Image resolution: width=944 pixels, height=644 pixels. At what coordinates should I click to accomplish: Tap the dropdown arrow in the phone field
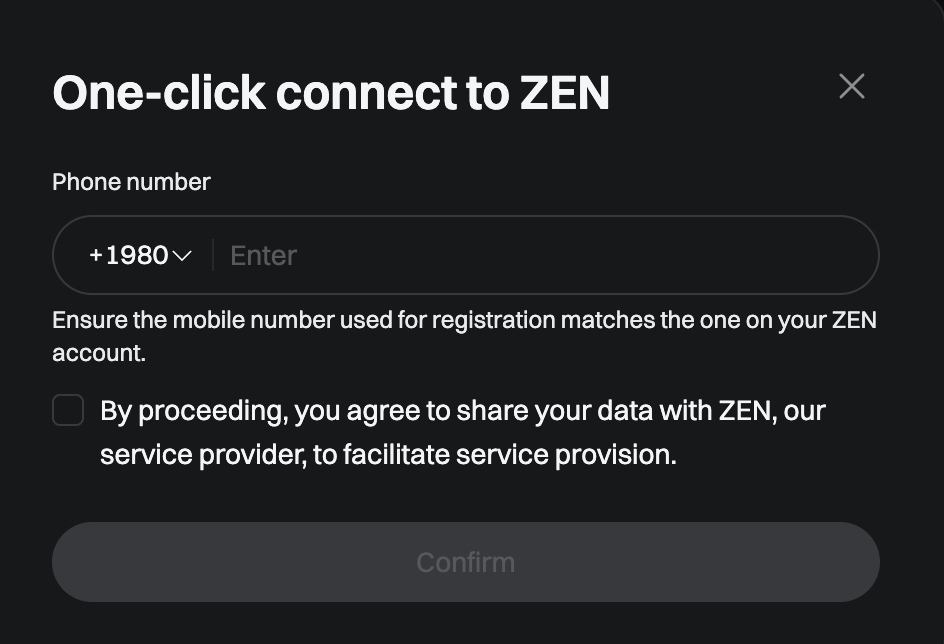click(x=183, y=256)
